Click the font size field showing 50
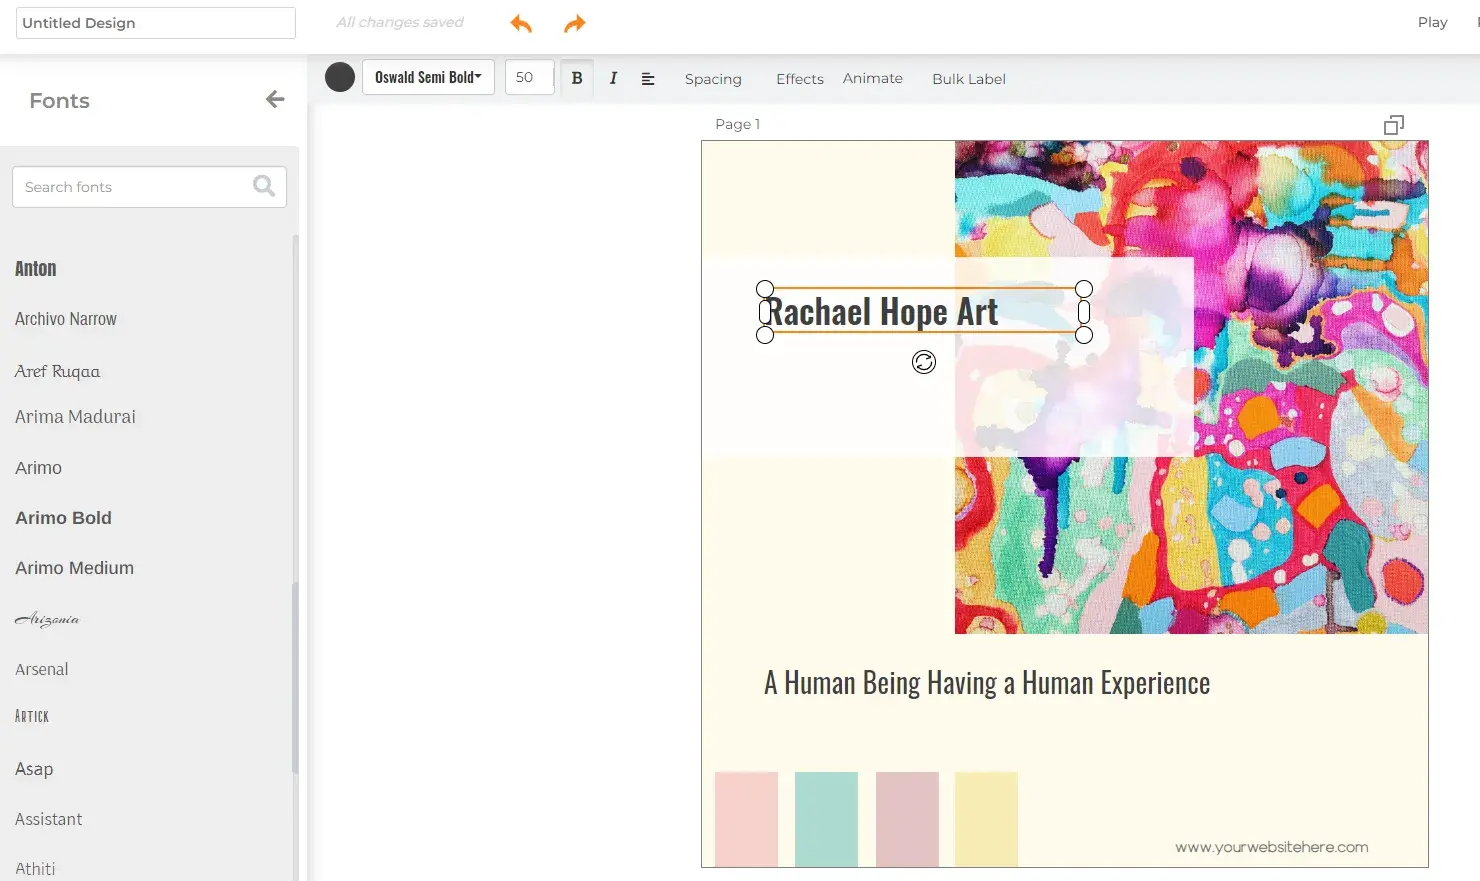 [529, 77]
